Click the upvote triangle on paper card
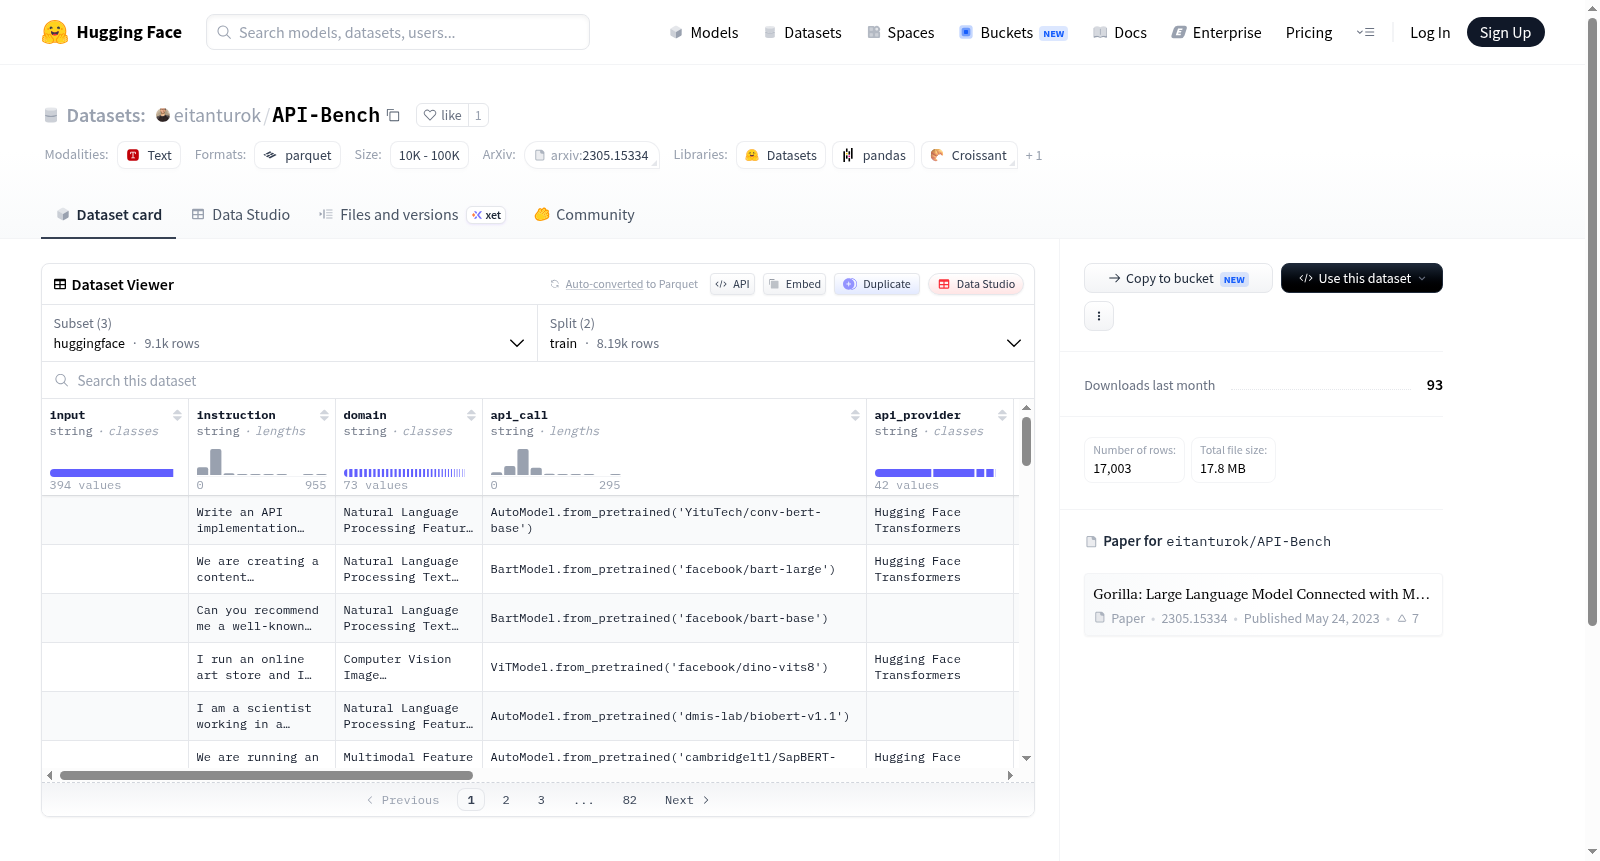 point(1402,618)
